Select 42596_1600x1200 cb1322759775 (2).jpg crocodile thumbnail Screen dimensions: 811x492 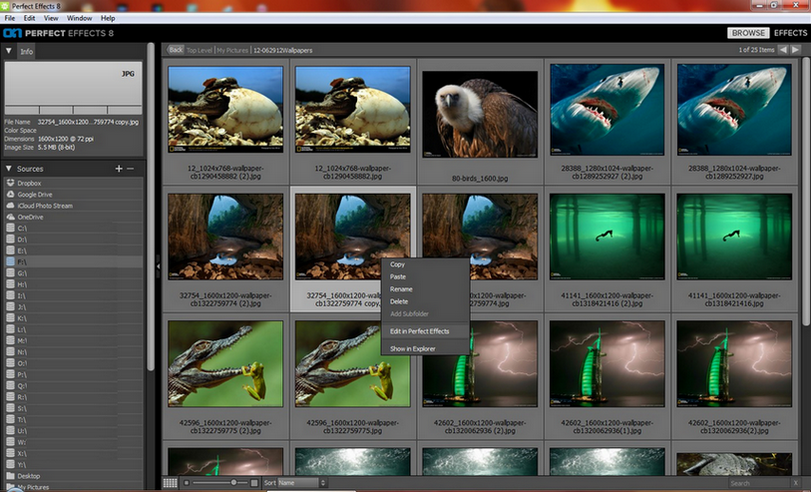click(226, 364)
